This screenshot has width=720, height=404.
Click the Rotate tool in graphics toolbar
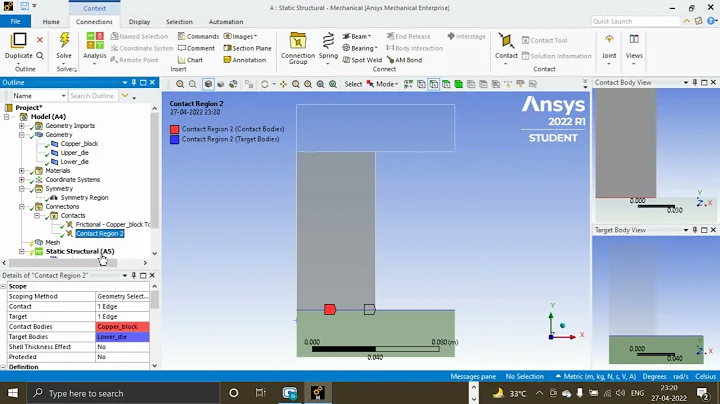pos(264,84)
